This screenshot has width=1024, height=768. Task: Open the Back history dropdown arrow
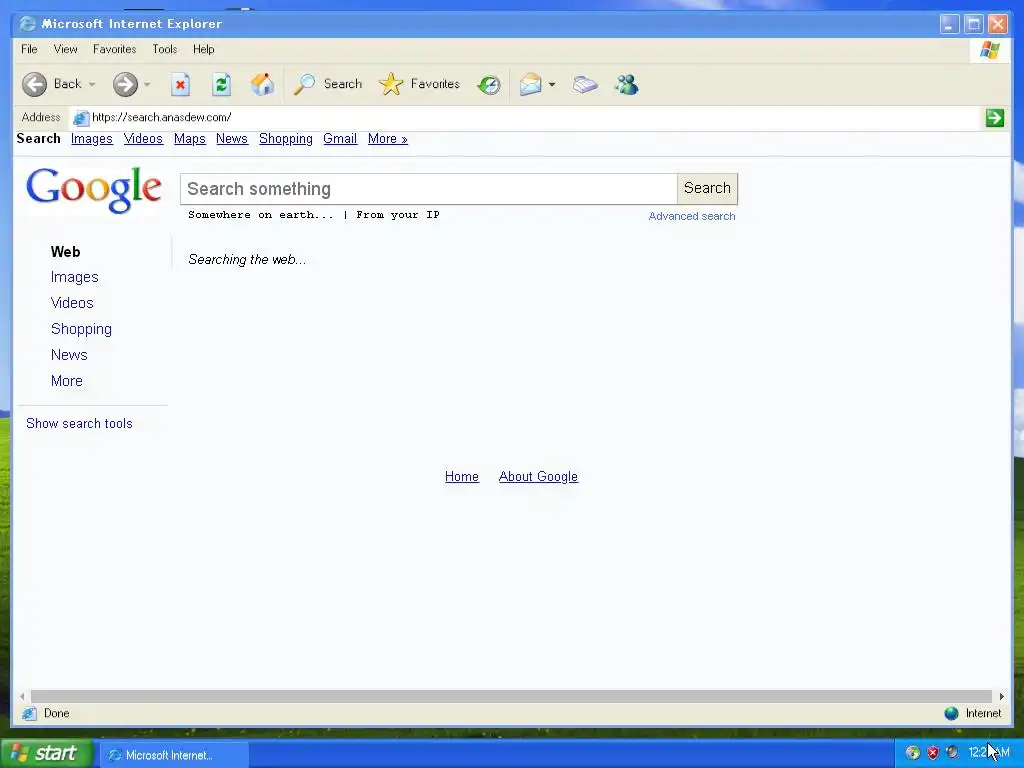[92, 84]
